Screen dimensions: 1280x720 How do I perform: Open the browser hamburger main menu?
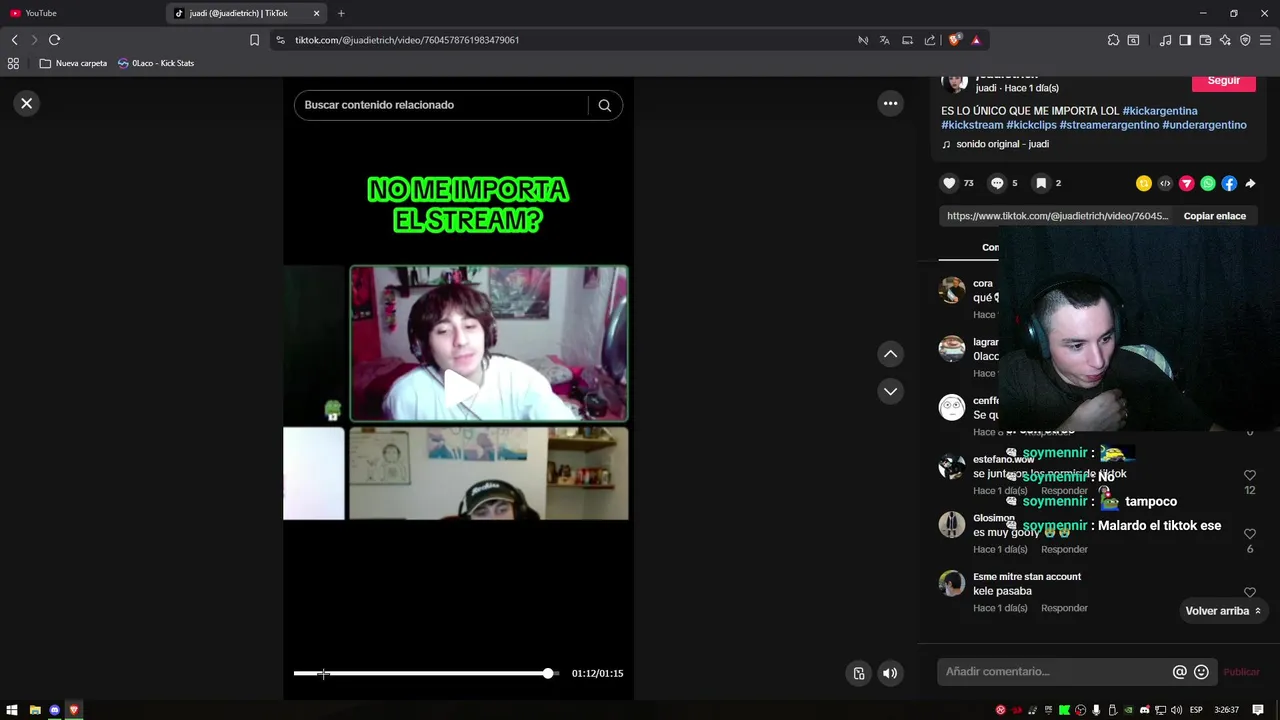point(1266,40)
